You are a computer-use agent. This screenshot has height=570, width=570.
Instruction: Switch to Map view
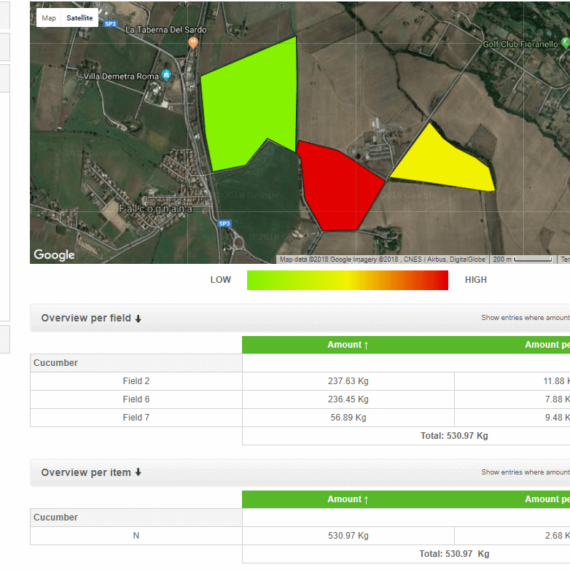(49, 18)
